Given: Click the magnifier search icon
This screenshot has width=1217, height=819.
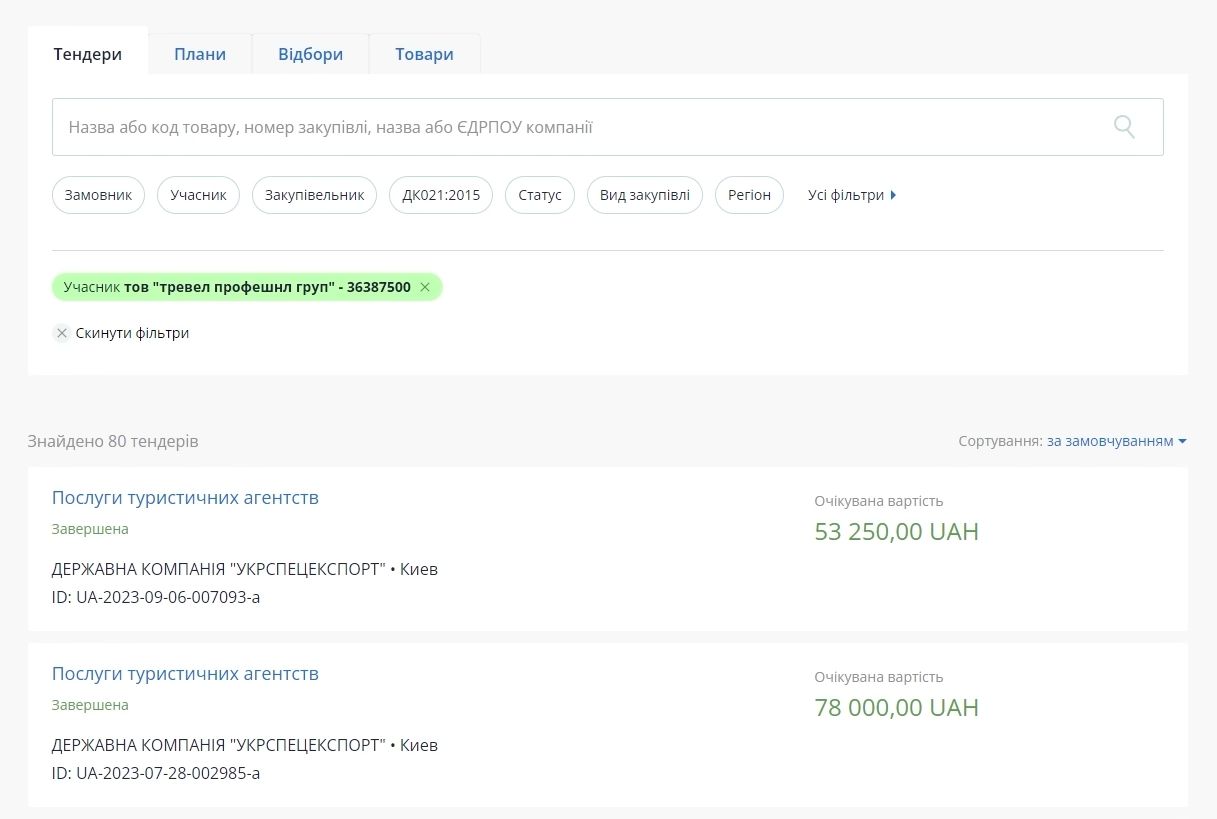Looking at the screenshot, I should click(1124, 127).
